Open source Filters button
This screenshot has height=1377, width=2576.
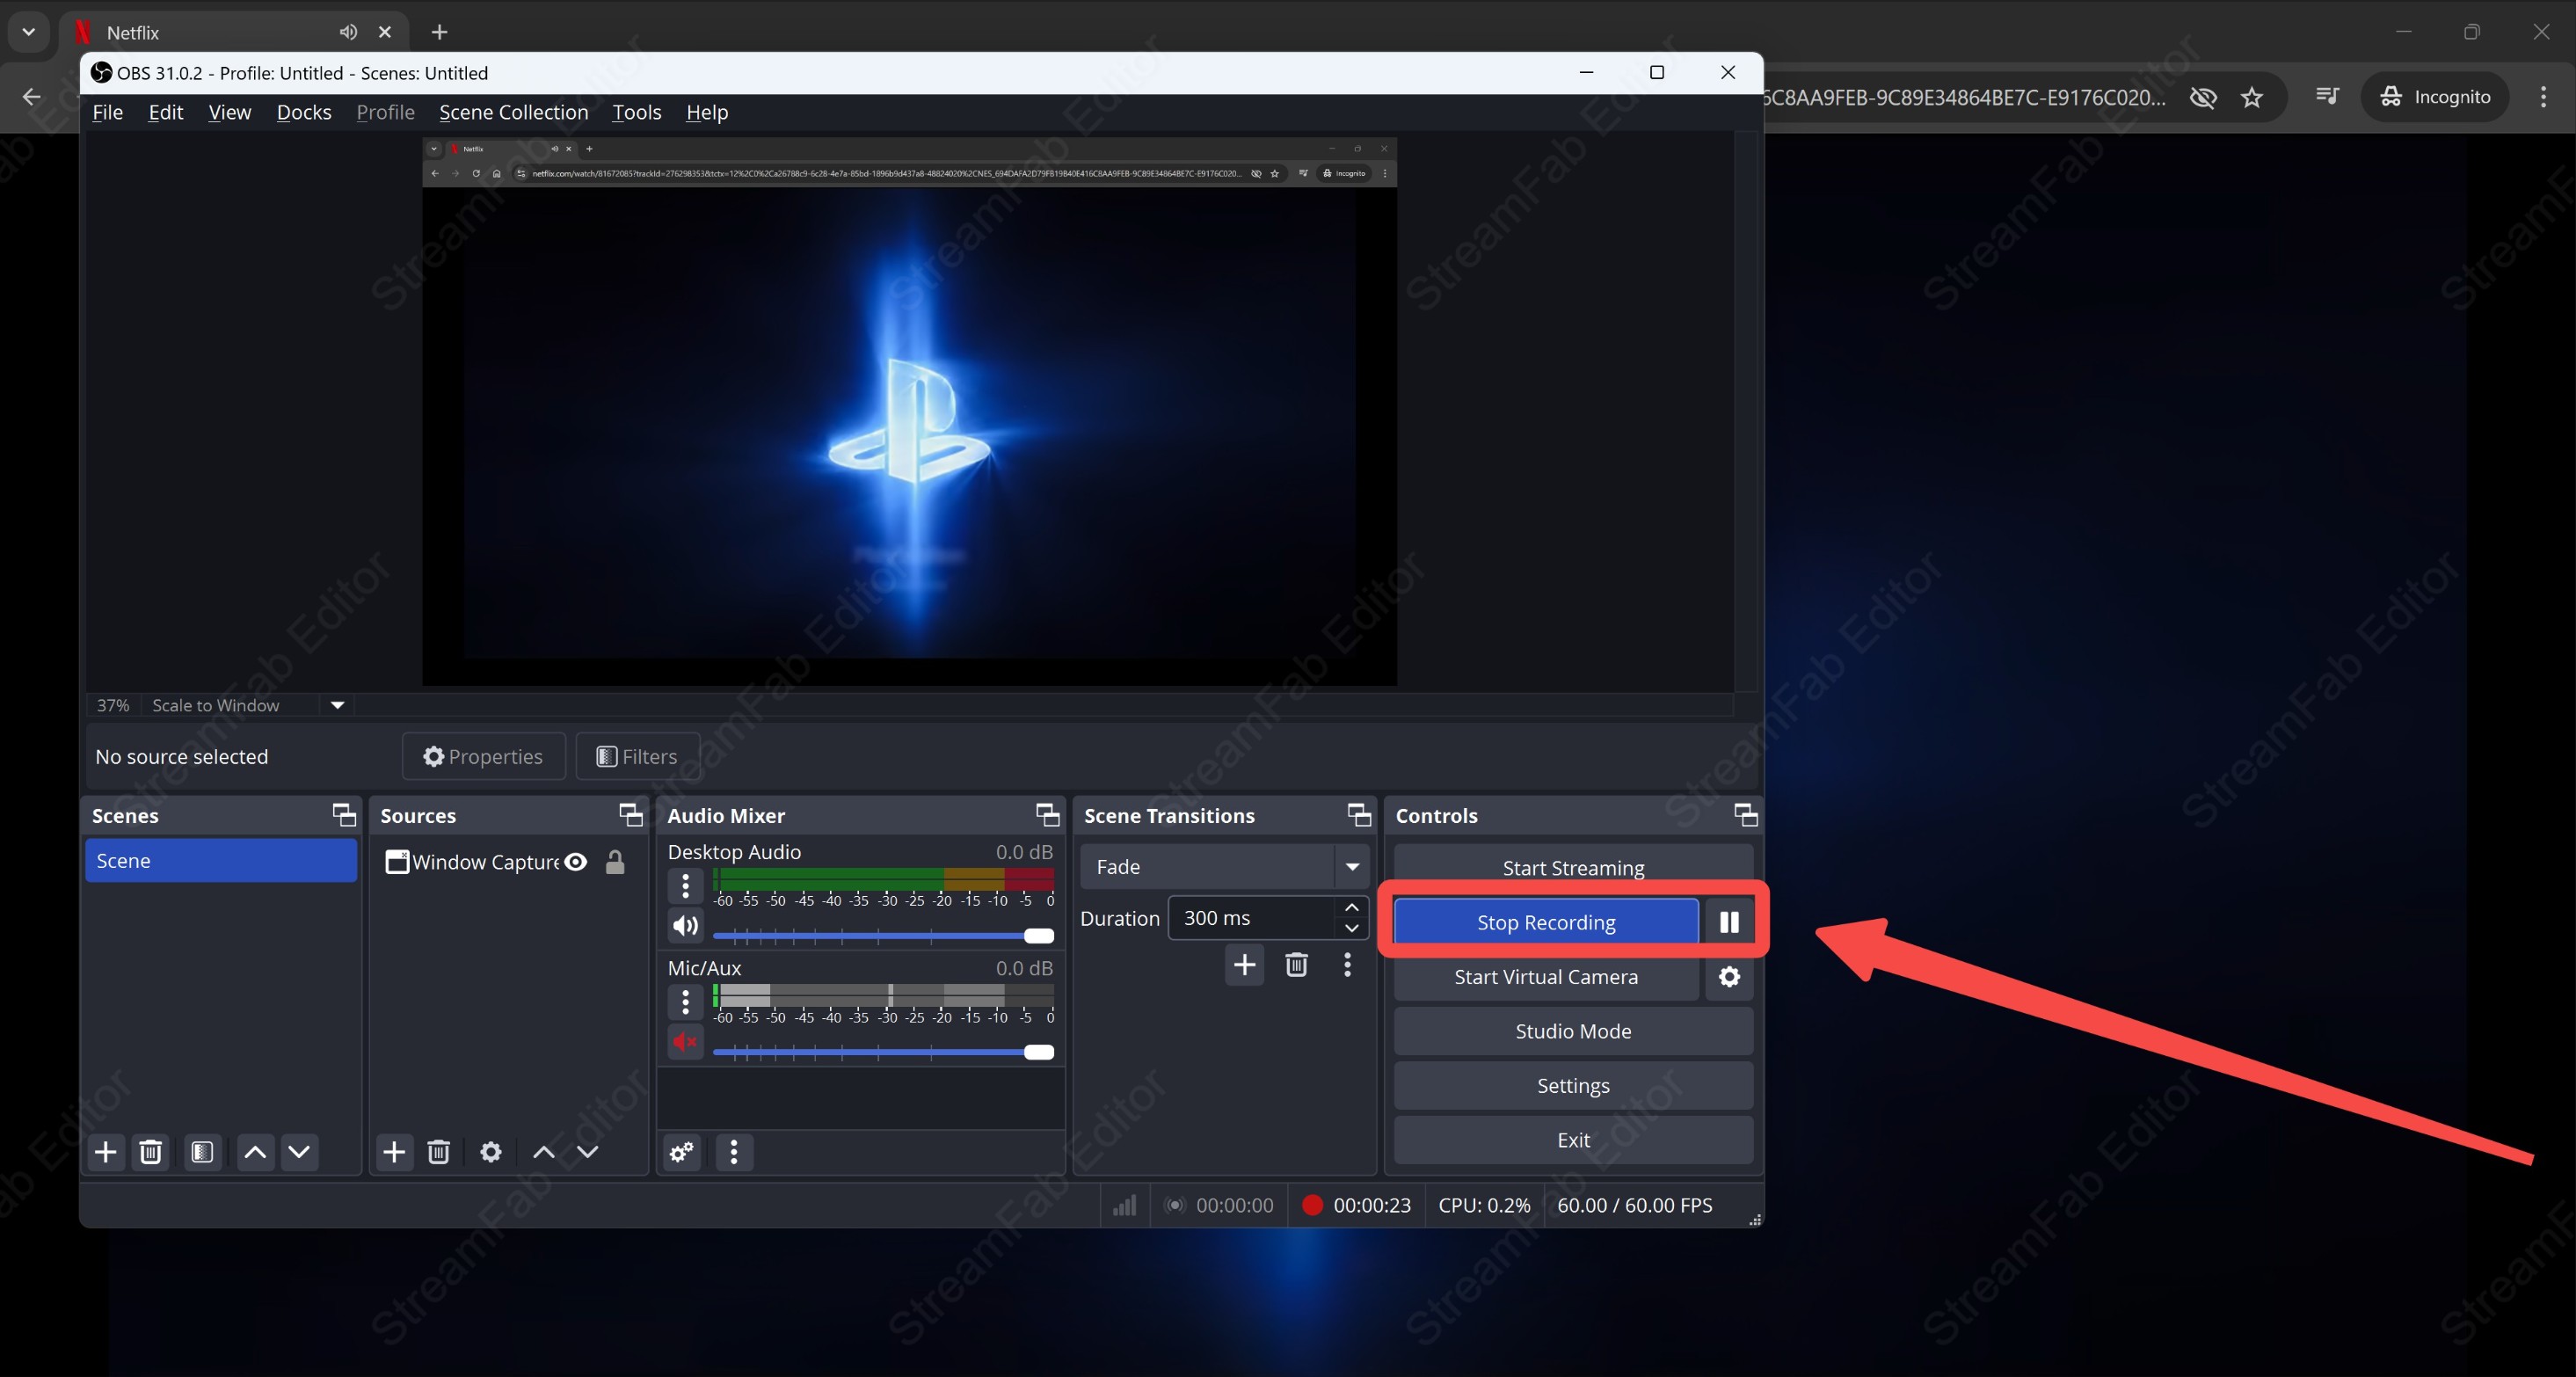(637, 756)
